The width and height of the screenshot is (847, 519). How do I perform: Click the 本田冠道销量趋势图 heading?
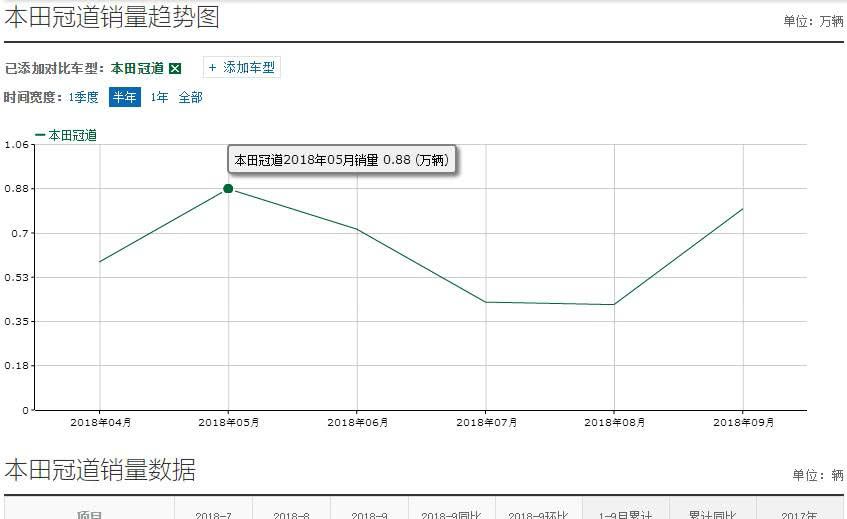[x=112, y=17]
